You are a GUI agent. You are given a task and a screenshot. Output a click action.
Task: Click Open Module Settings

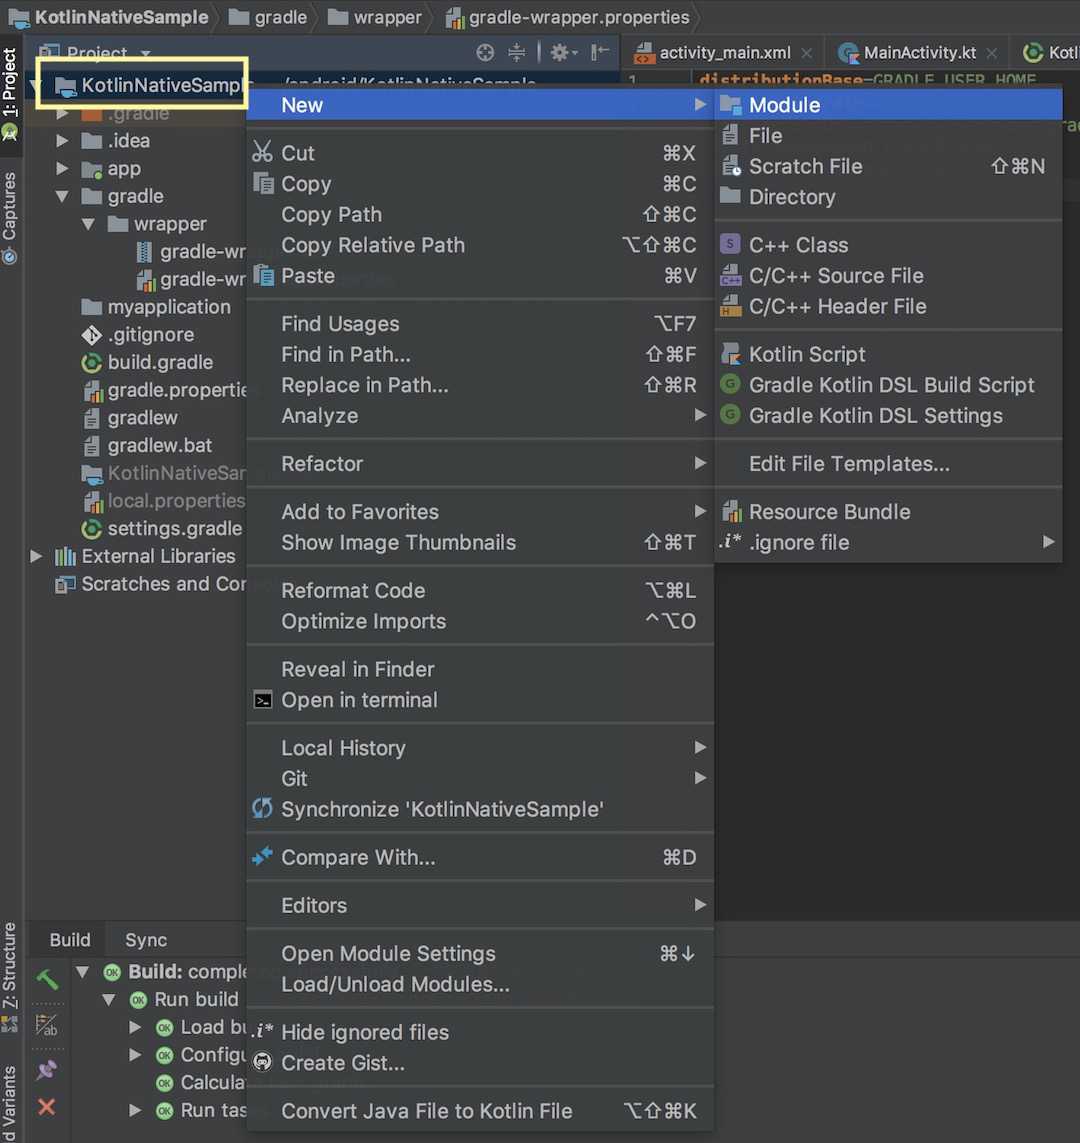[480, 953]
